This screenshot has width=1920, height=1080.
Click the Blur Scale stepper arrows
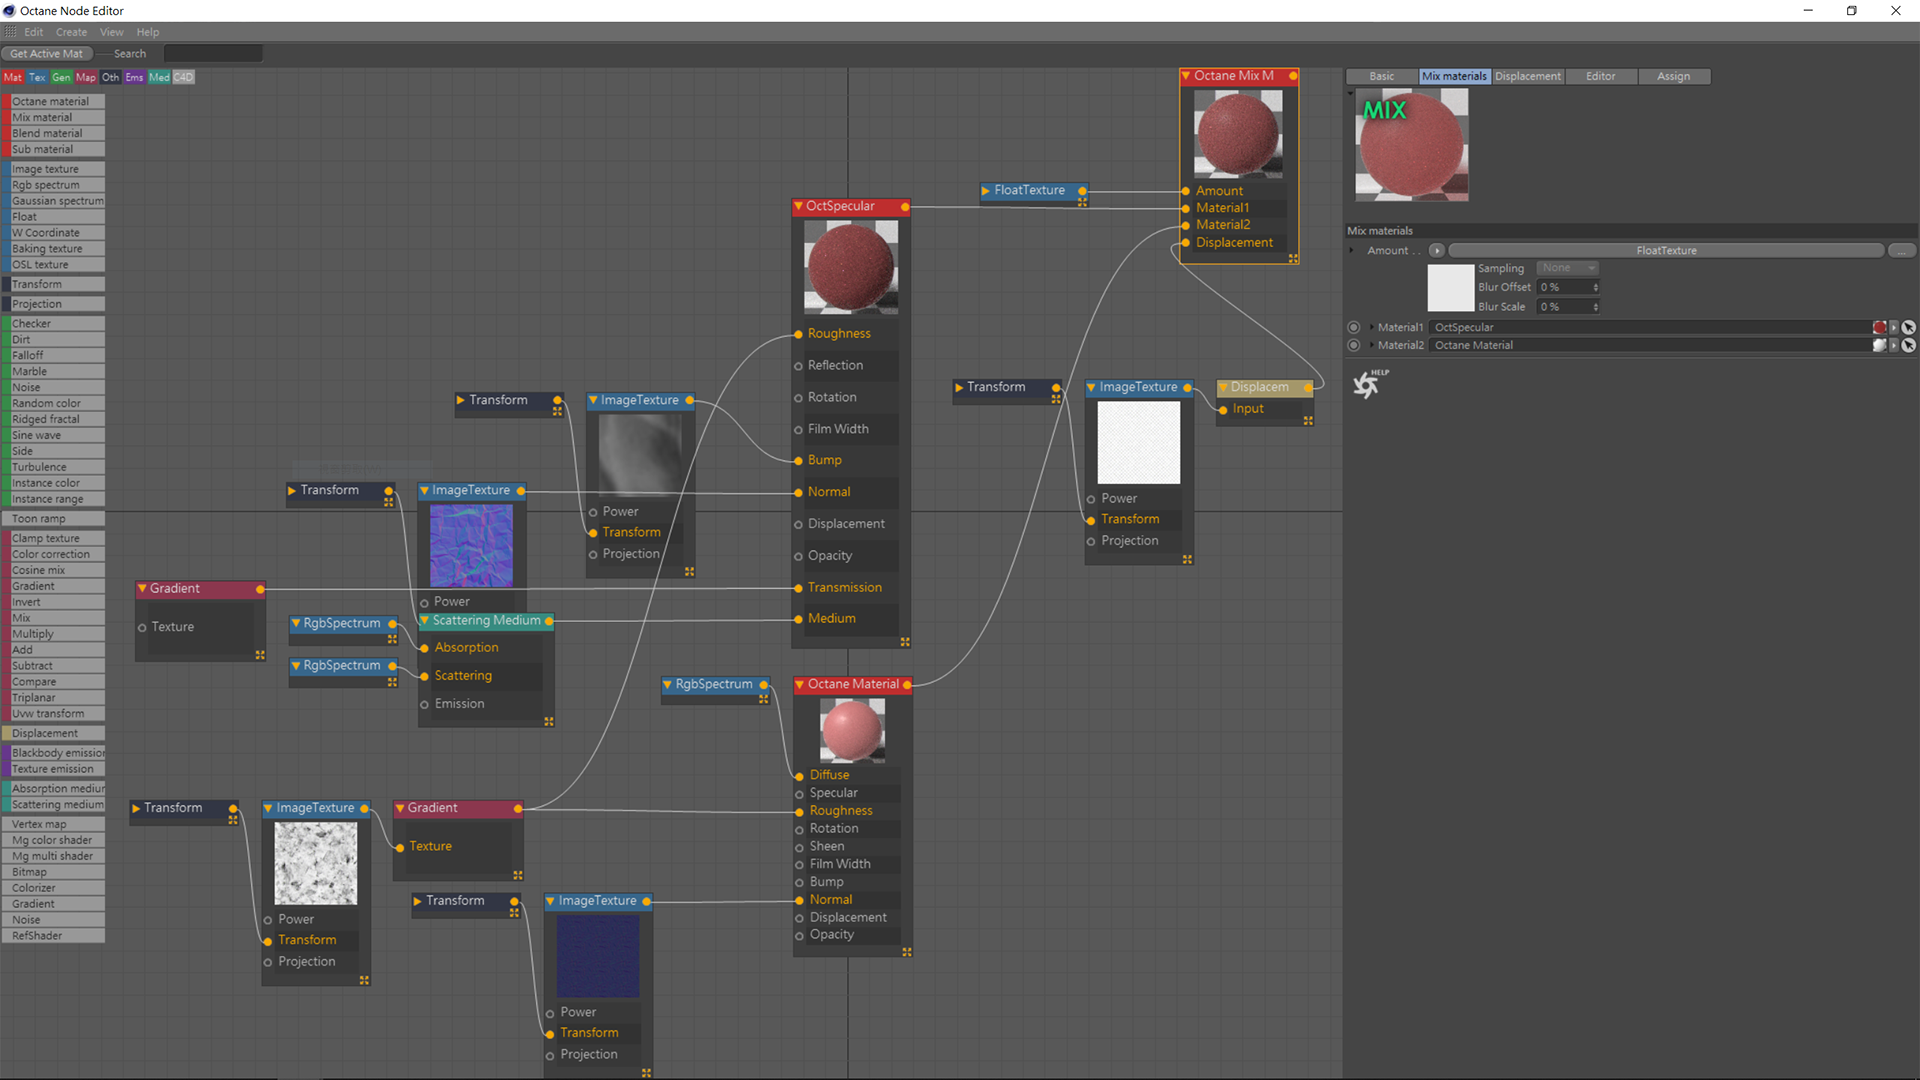(x=1596, y=307)
